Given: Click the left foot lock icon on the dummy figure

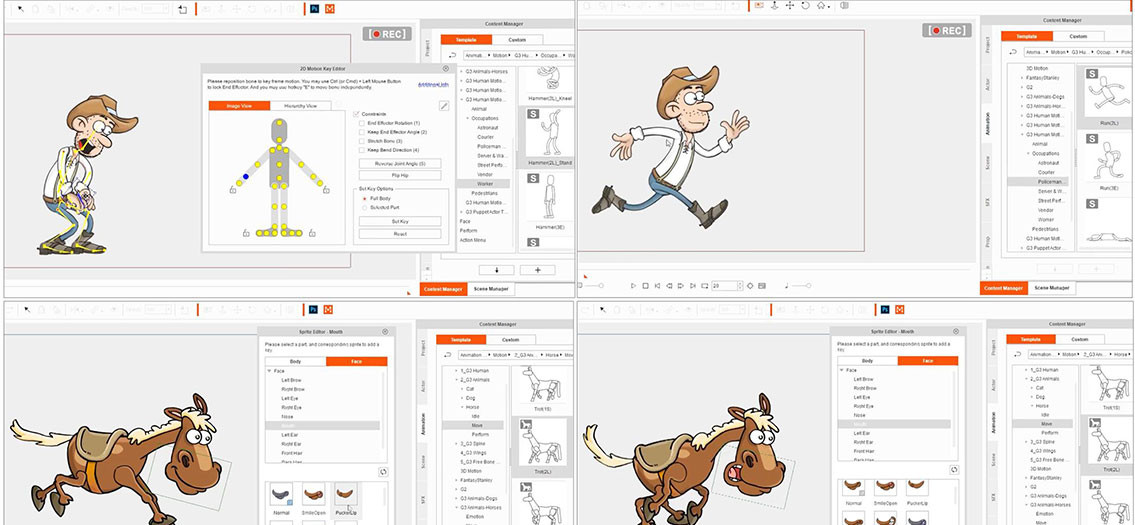Looking at the screenshot, I should click(x=246, y=233).
